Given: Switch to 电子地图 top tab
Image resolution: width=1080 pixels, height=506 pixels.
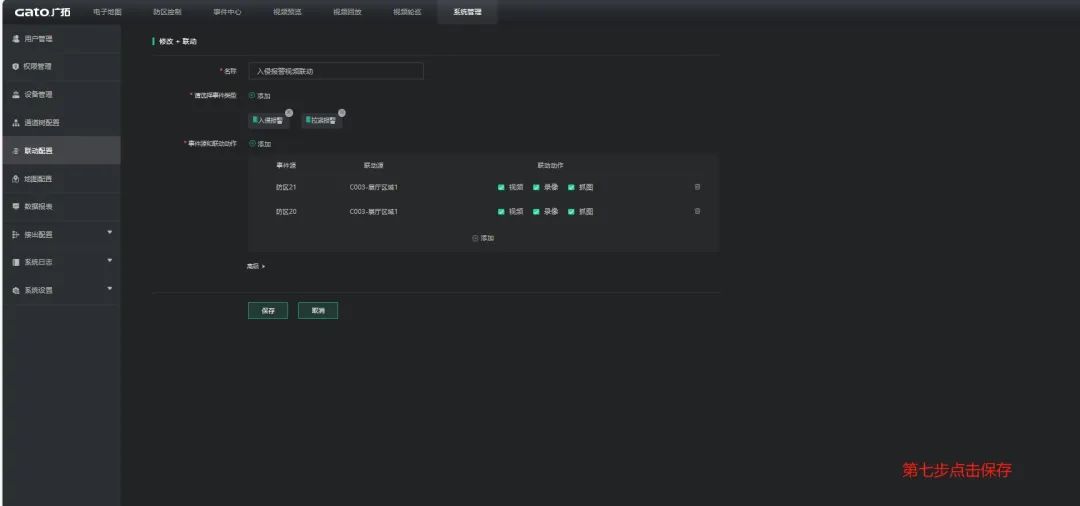Looking at the screenshot, I should pos(107,12).
